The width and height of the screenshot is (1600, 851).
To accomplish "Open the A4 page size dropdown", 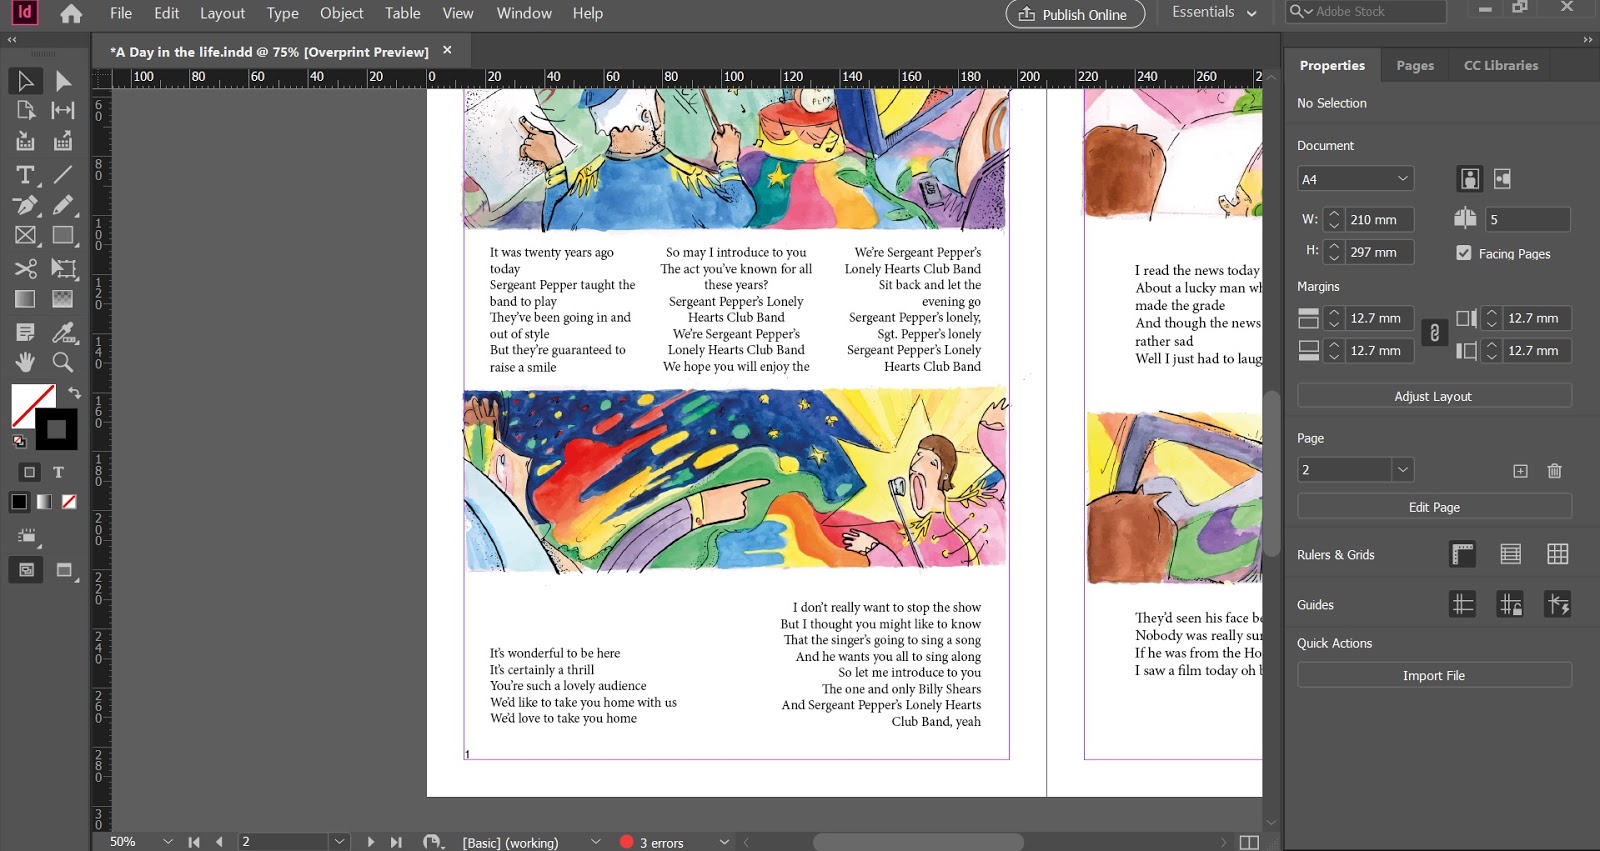I will point(1355,179).
